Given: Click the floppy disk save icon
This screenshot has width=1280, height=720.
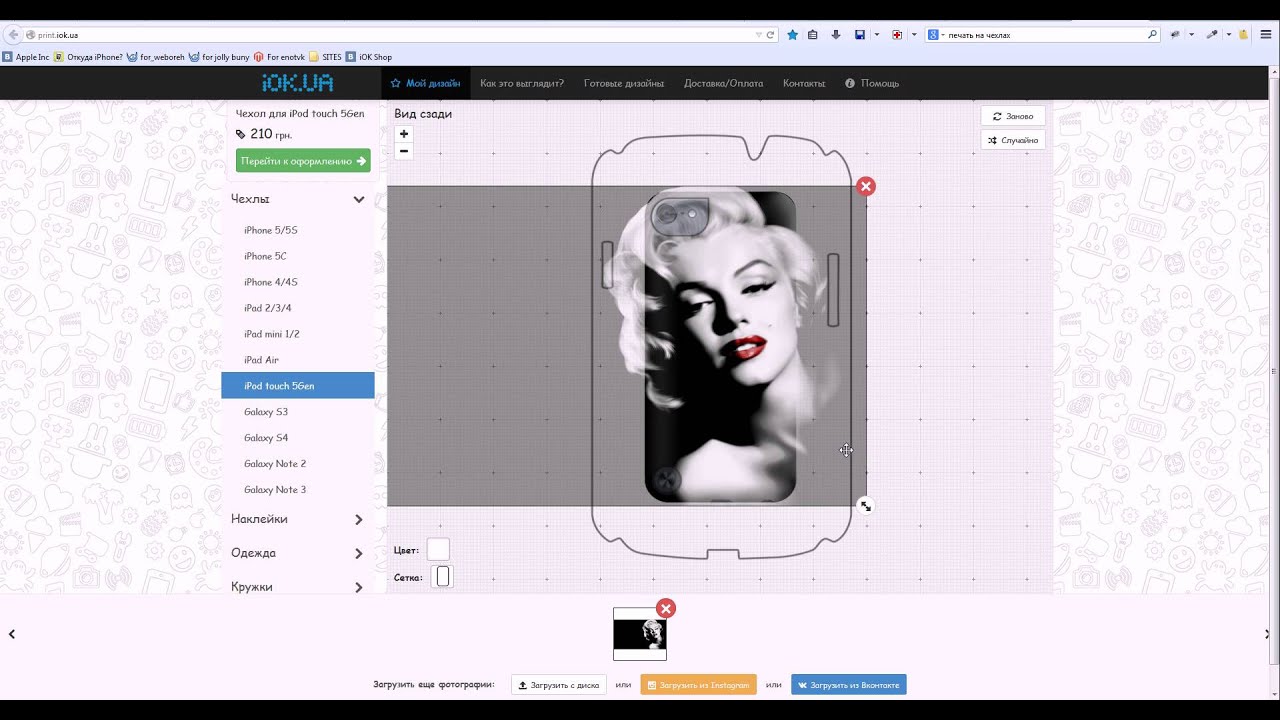Looking at the screenshot, I should click(860, 35).
